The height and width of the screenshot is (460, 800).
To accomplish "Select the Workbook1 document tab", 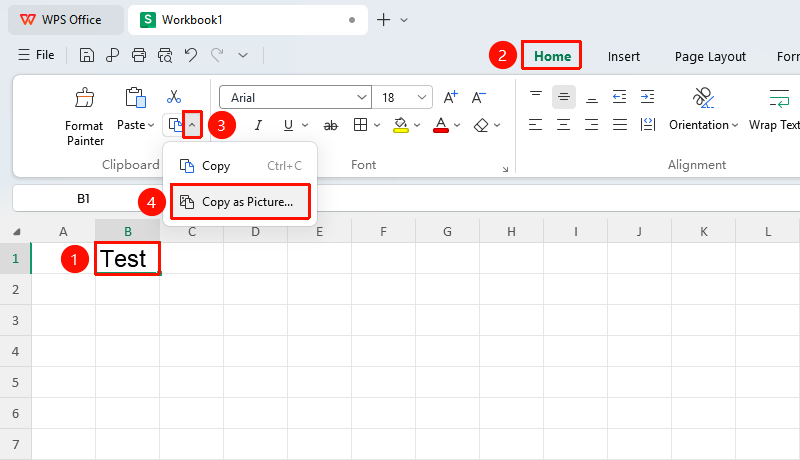I will (247, 20).
